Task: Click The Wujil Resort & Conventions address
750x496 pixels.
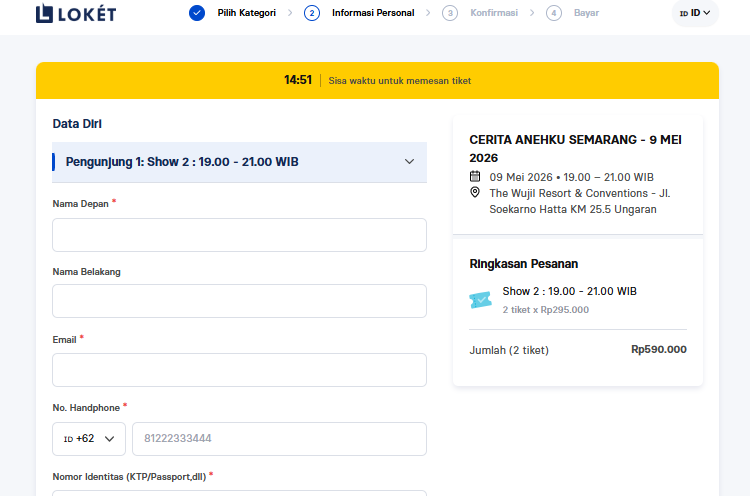Action: pos(580,201)
